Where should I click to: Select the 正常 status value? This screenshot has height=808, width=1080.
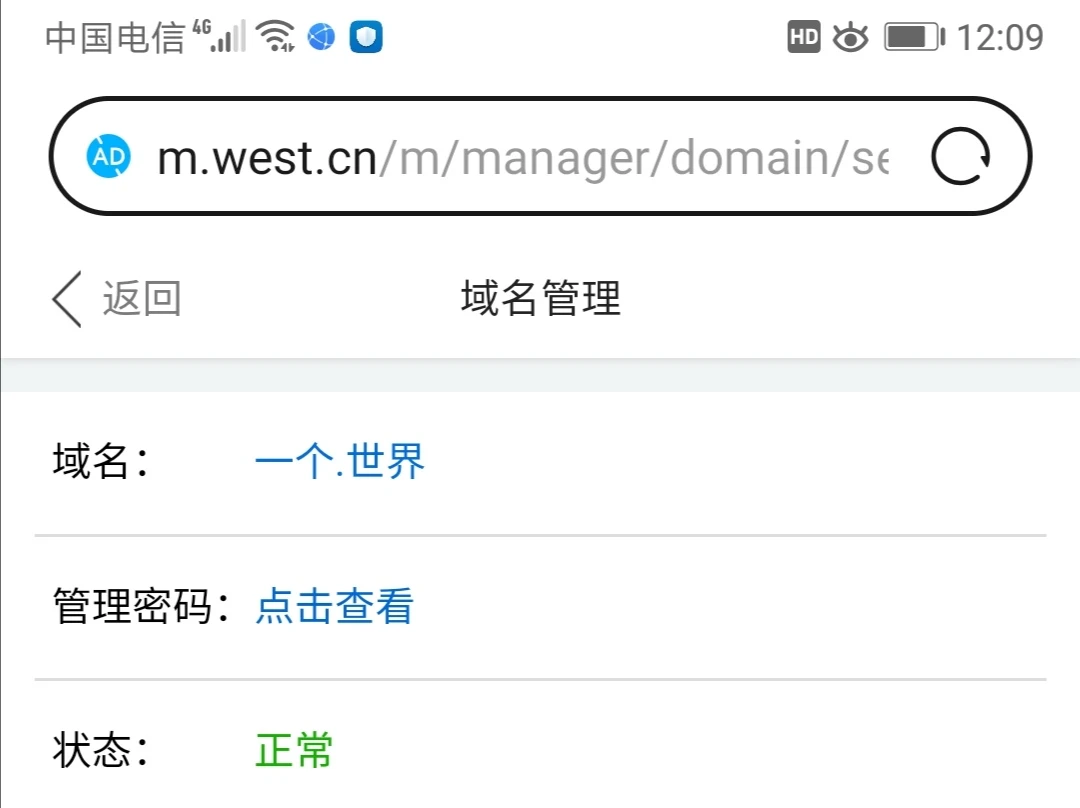(x=294, y=751)
